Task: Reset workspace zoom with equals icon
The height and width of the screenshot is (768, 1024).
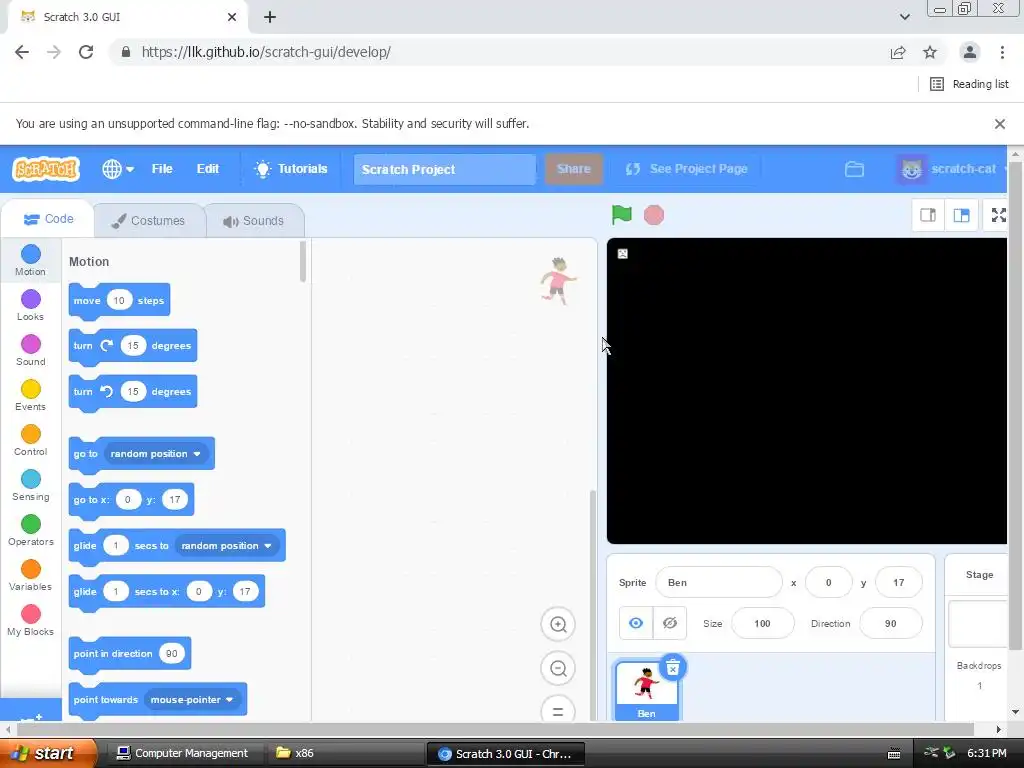Action: pyautogui.click(x=558, y=711)
